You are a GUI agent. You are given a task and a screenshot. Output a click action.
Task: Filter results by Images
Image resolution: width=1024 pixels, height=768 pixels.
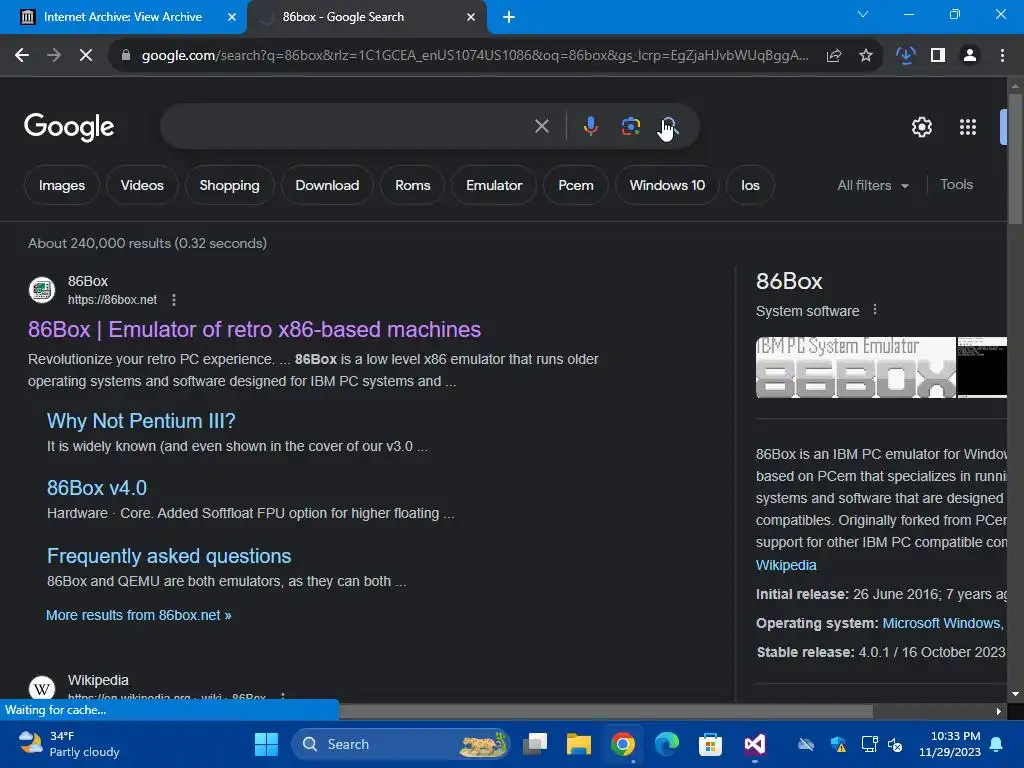pyautogui.click(x=61, y=185)
